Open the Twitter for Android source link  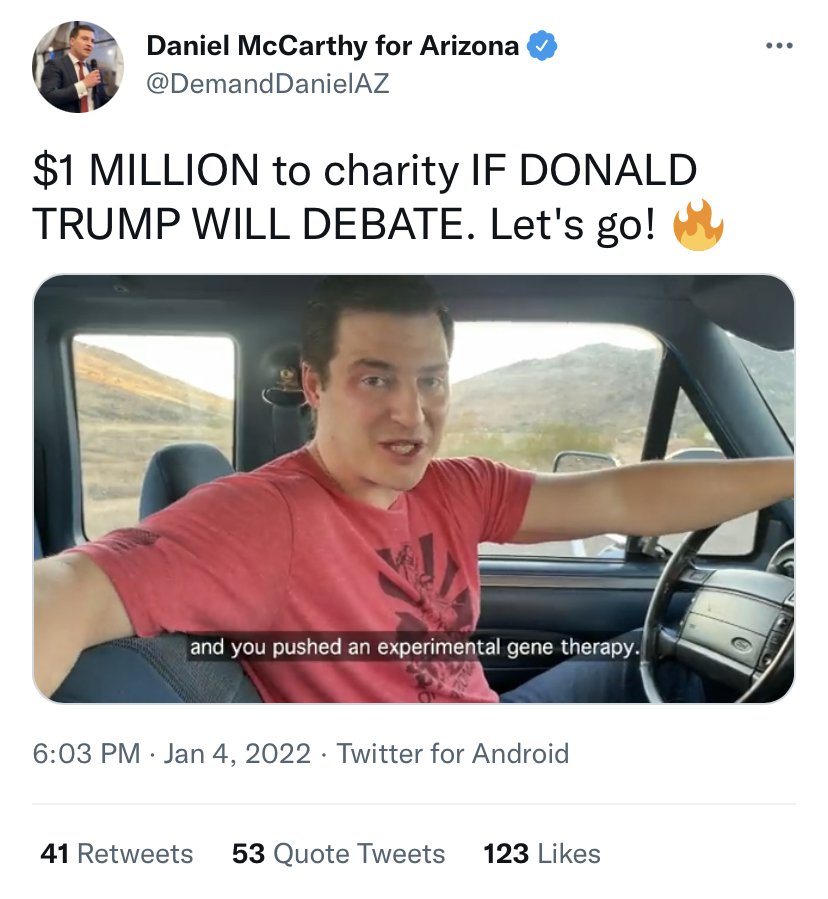[x=452, y=753]
